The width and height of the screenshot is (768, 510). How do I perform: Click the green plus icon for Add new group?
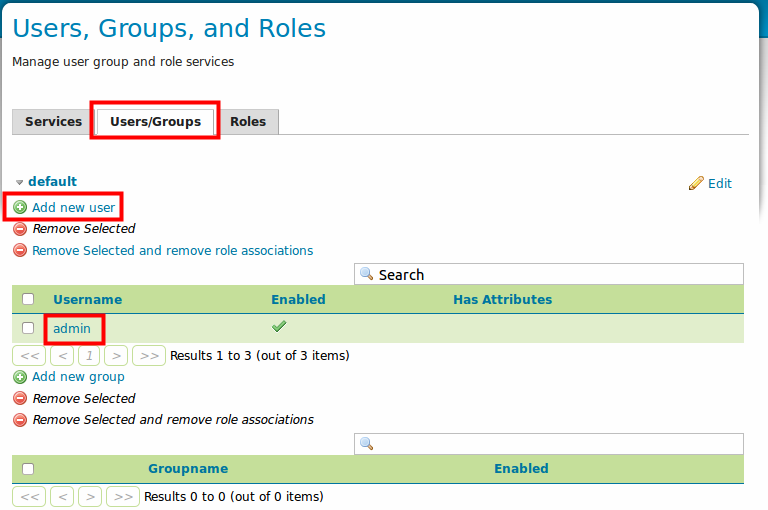point(20,377)
